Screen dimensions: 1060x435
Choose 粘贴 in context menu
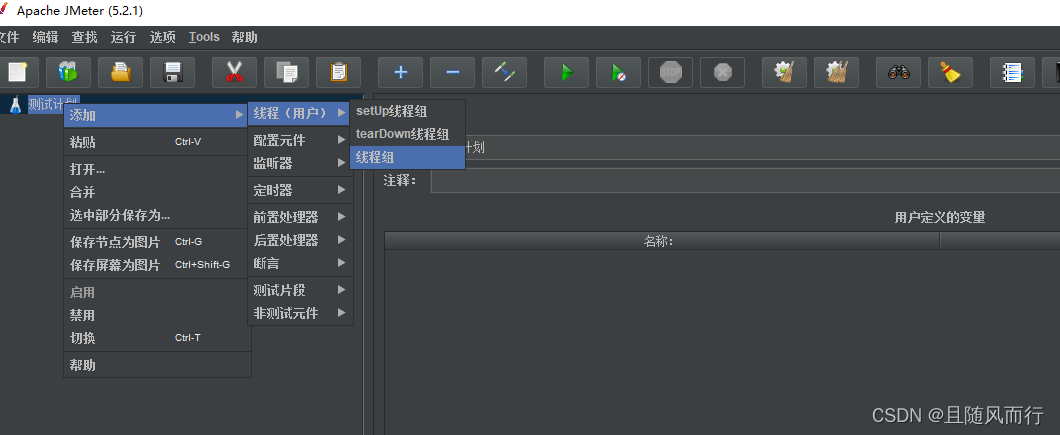[156, 142]
